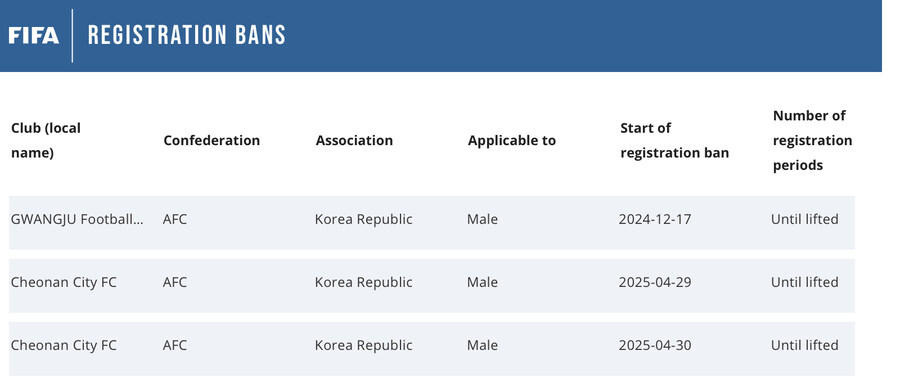Select the GWANGJU Football club cell

[77, 219]
